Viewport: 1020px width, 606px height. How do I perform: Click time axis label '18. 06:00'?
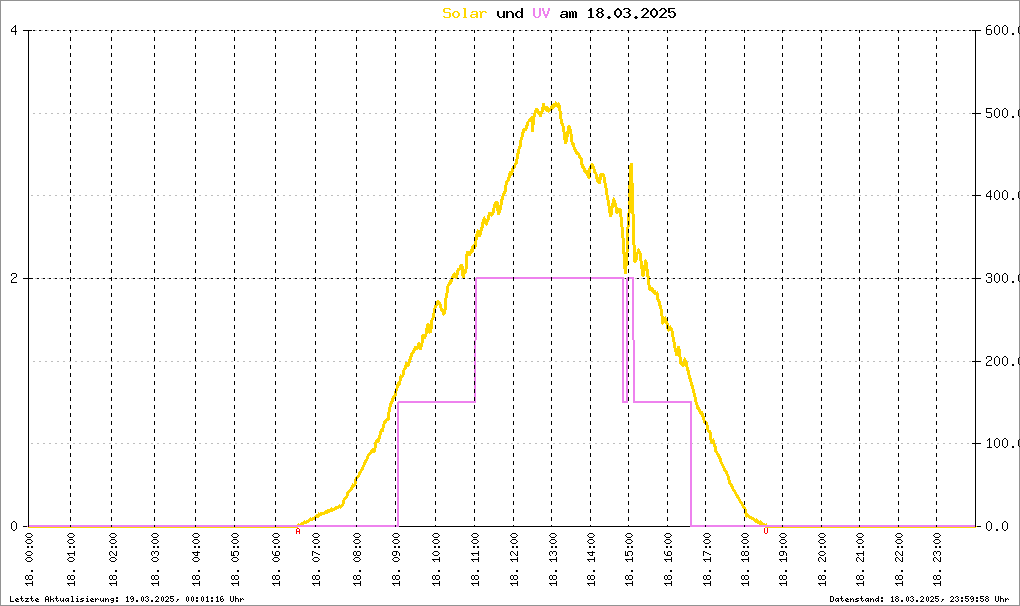click(x=276, y=559)
